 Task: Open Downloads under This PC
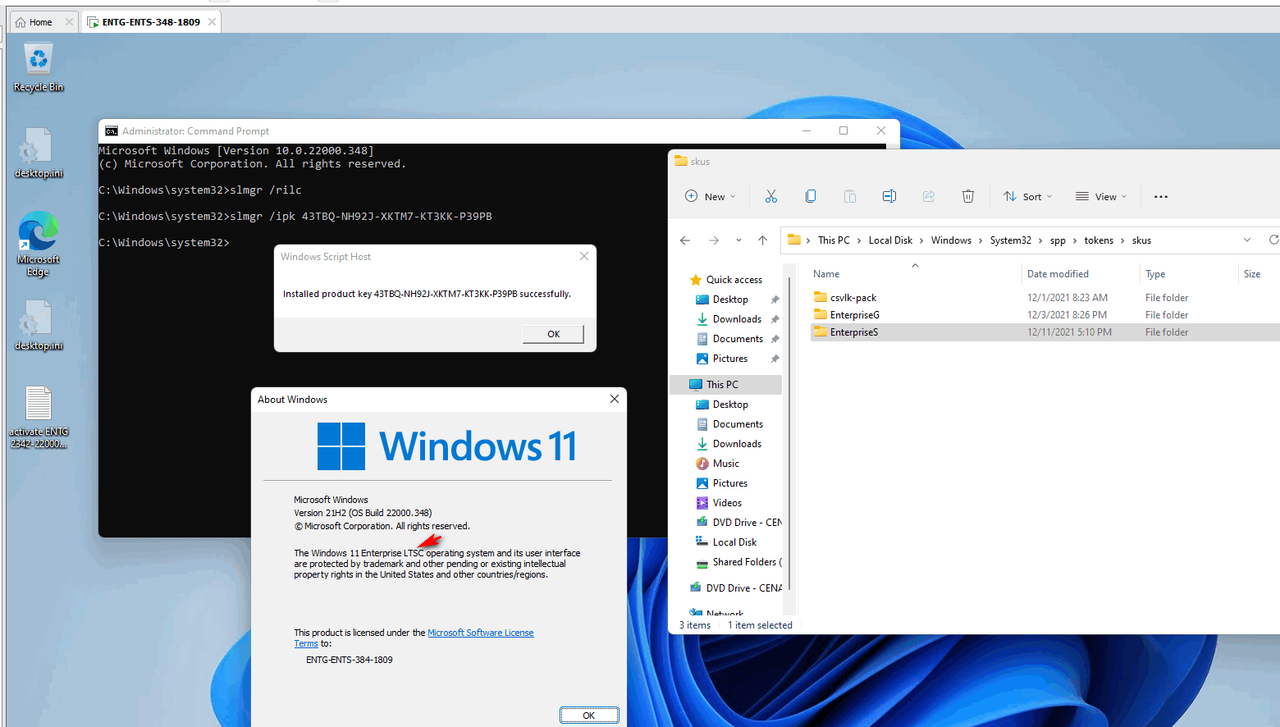[737, 443]
